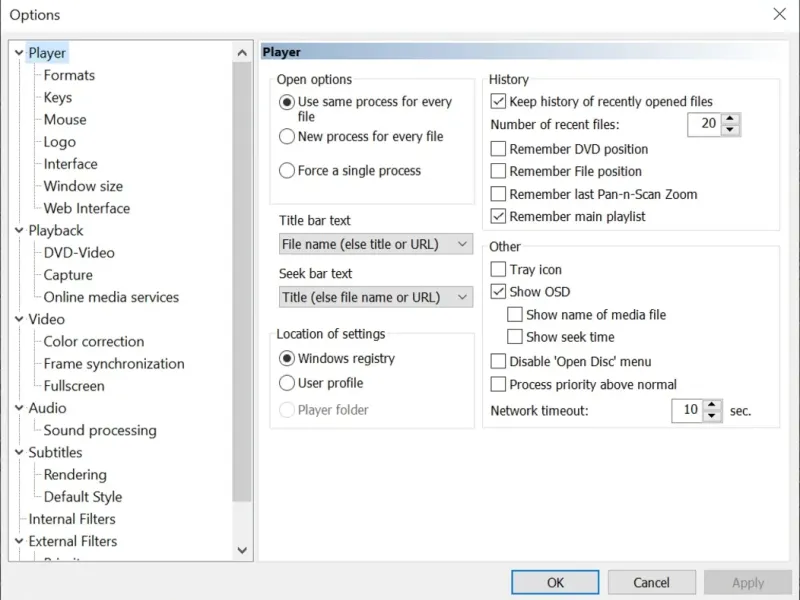Tick Disable 'Open Disc' menu checkbox

coord(498,361)
